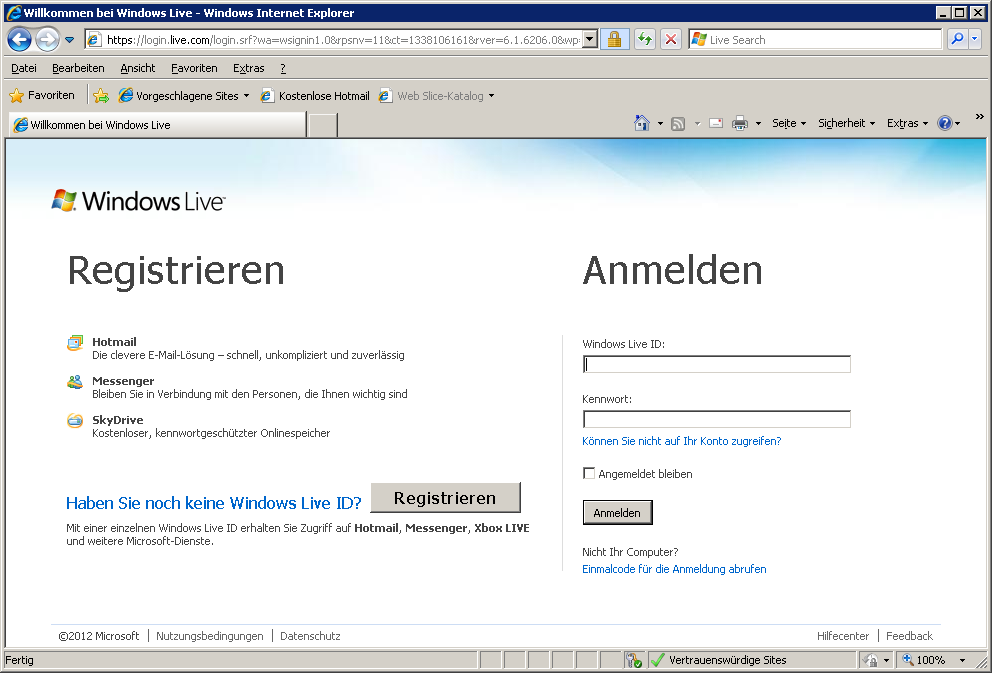This screenshot has height=673, width=992.
Task: Click the Messenger service icon
Action: pyautogui.click(x=75, y=381)
